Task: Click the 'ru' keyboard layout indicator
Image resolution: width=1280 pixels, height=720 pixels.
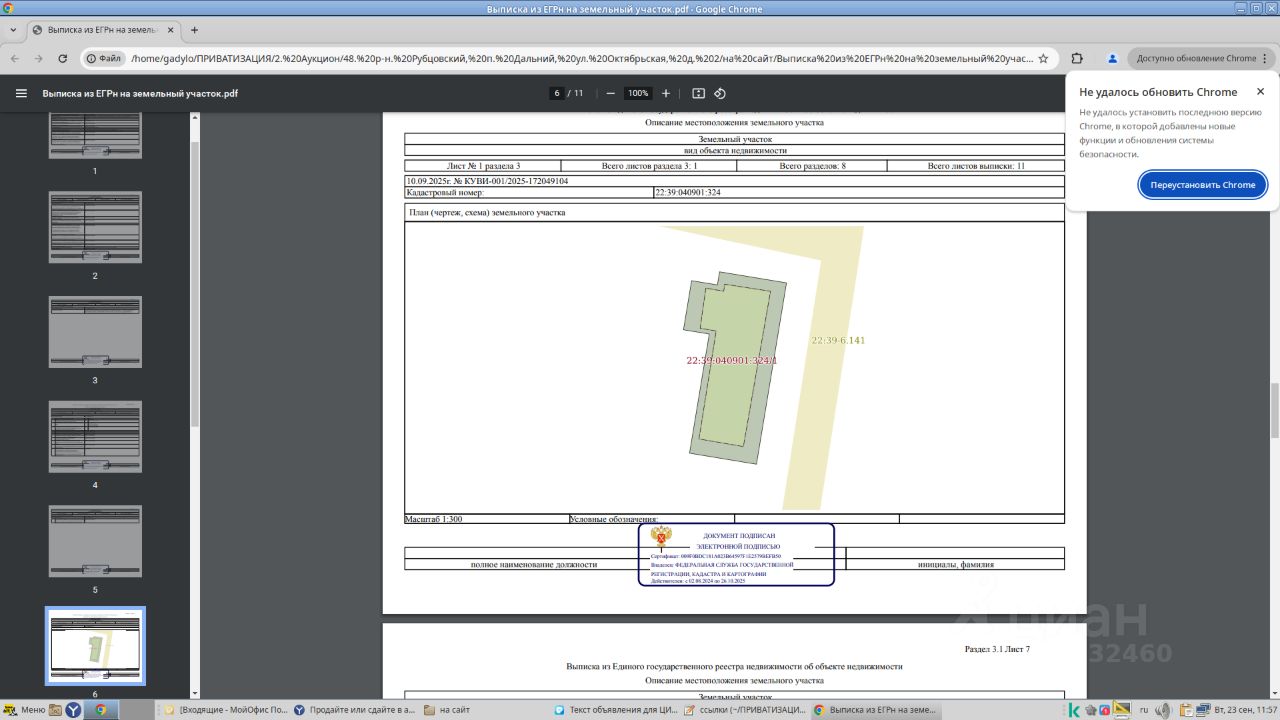Action: pyautogui.click(x=1145, y=710)
